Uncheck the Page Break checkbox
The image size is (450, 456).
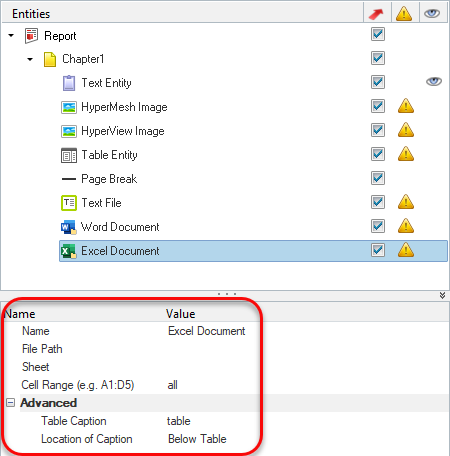point(378,178)
